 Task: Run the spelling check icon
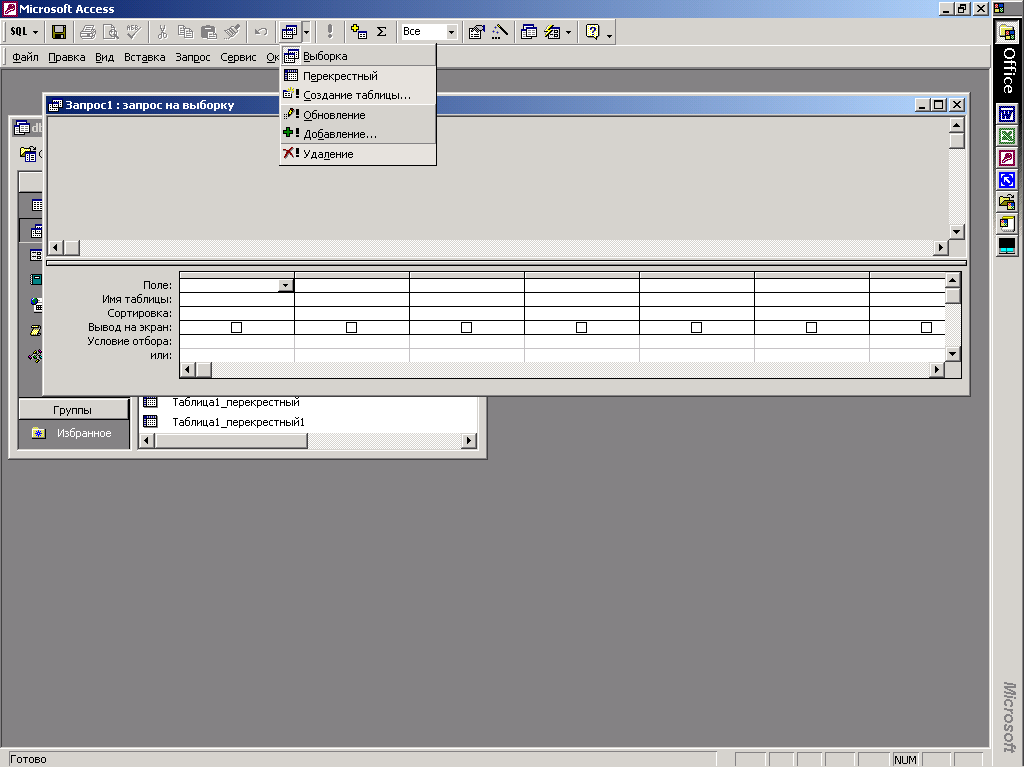pyautogui.click(x=134, y=31)
